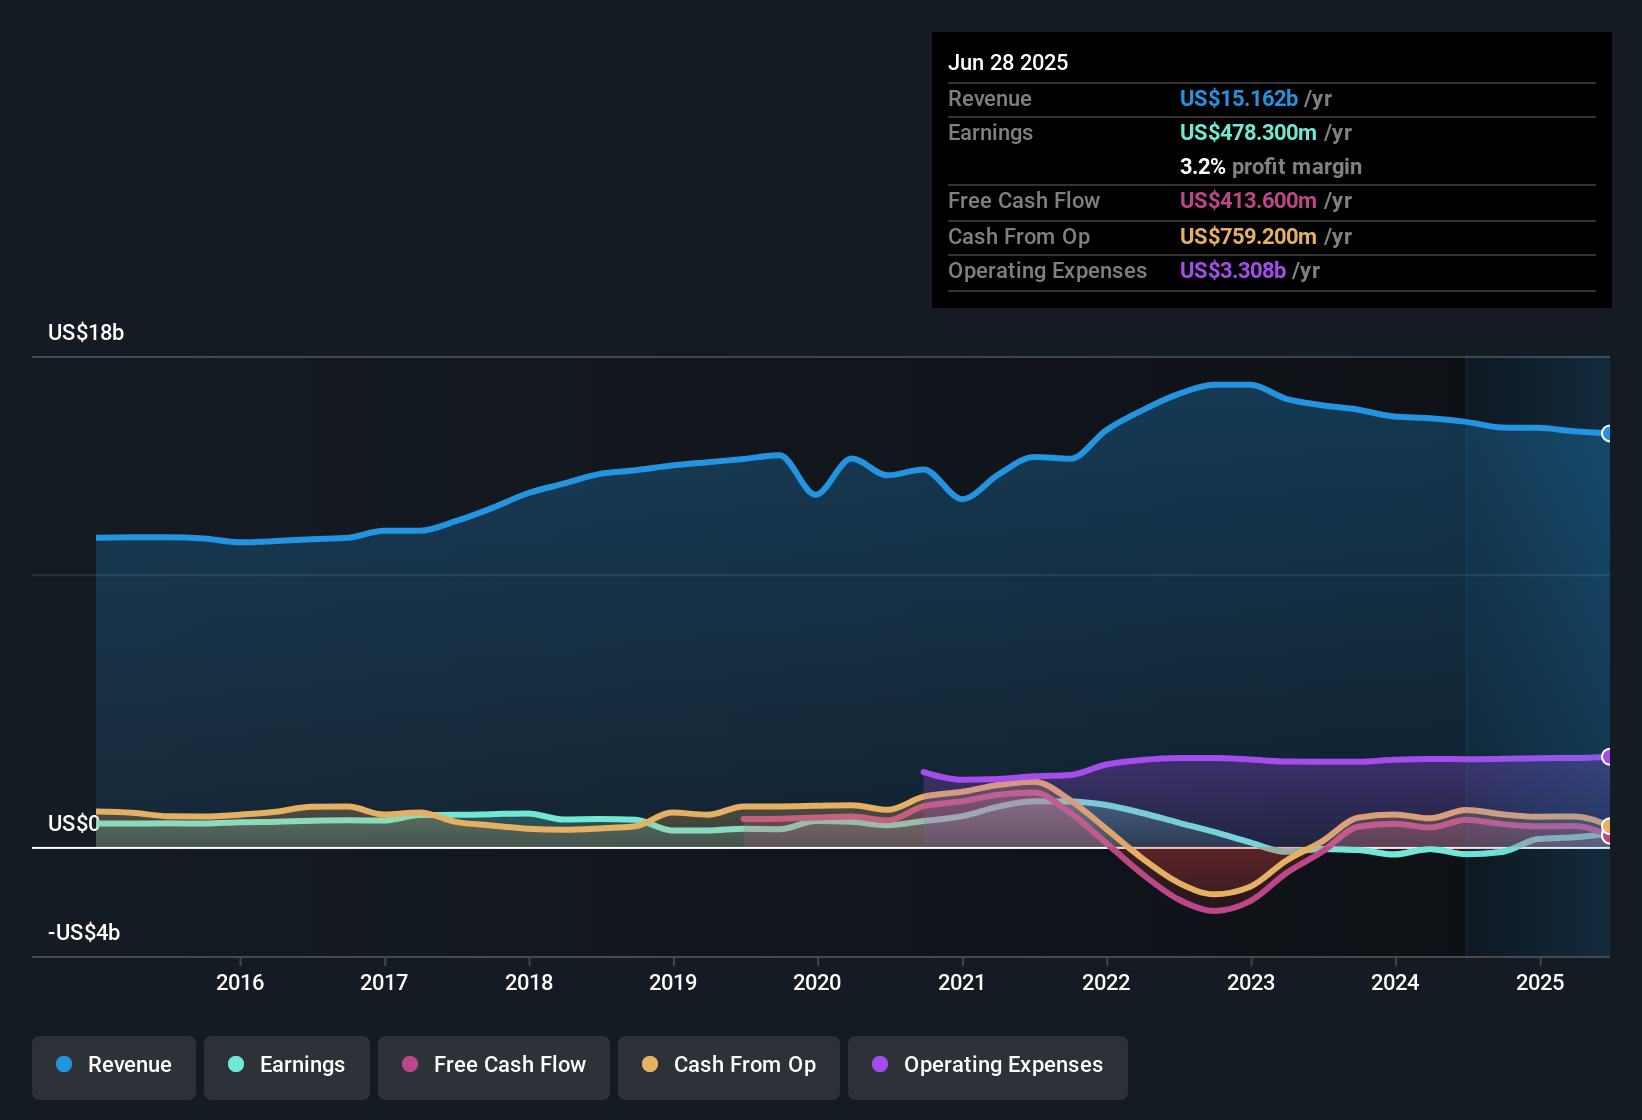
Task: Toggle the Operating Expenses series visibility
Action: 987,1065
